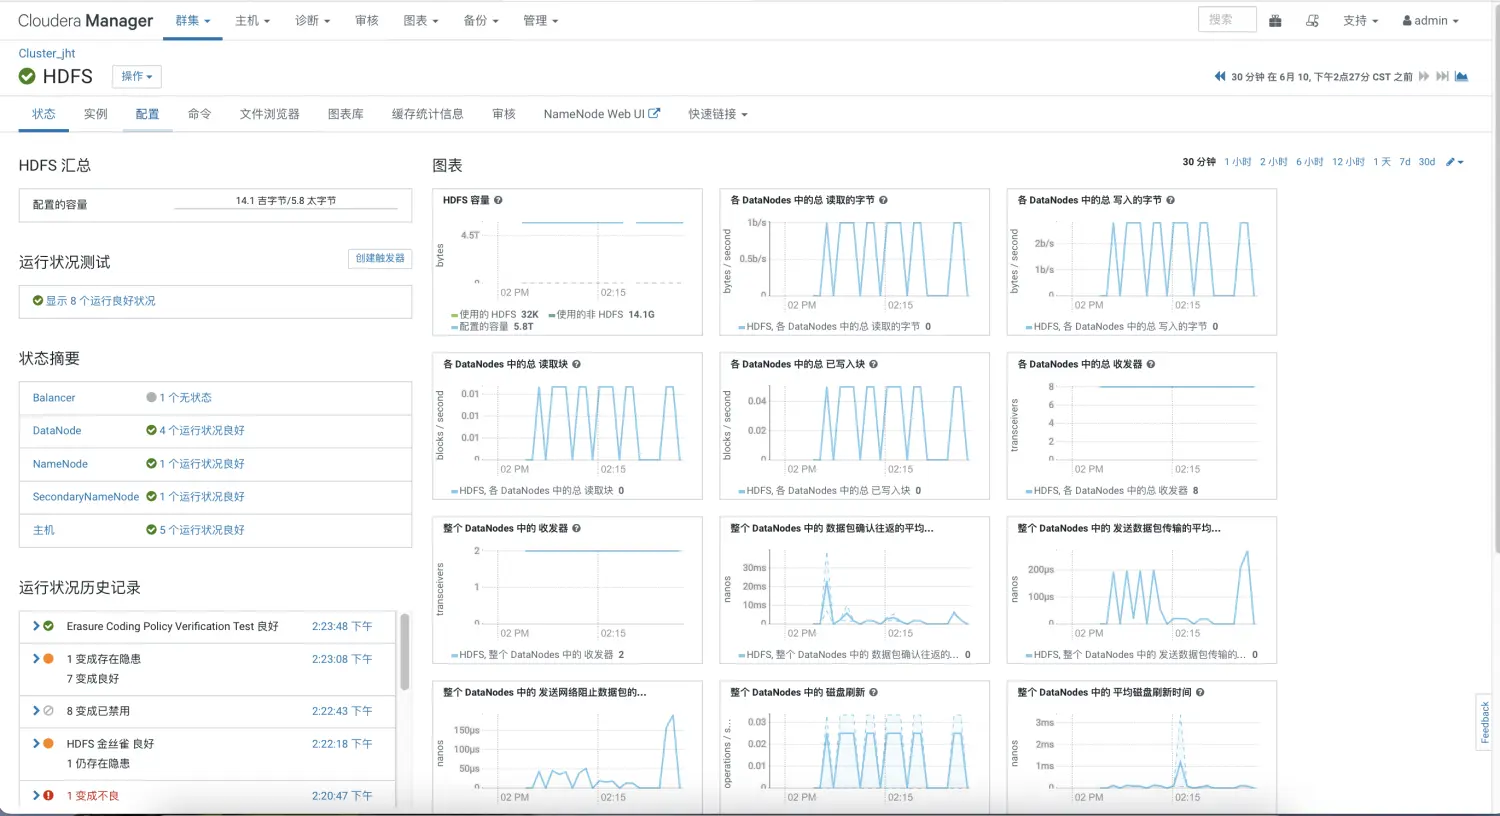Click the 创建触发器 button
Image resolution: width=1500 pixels, height=816 pixels.
tap(380, 258)
